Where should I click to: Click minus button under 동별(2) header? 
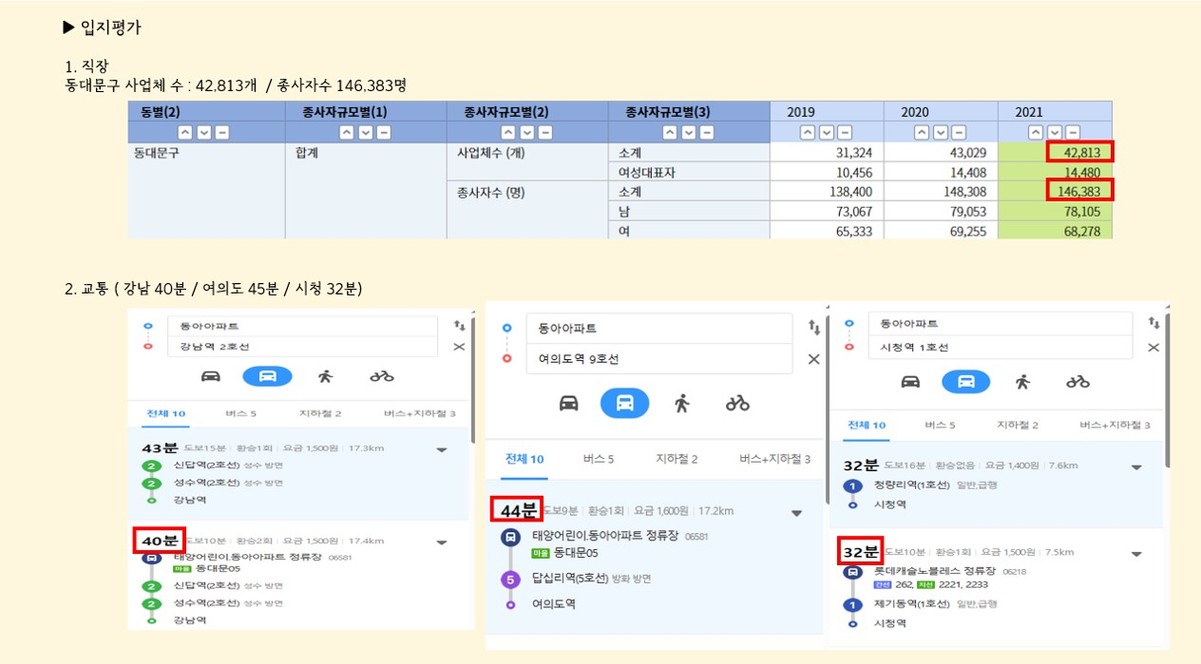[222, 132]
